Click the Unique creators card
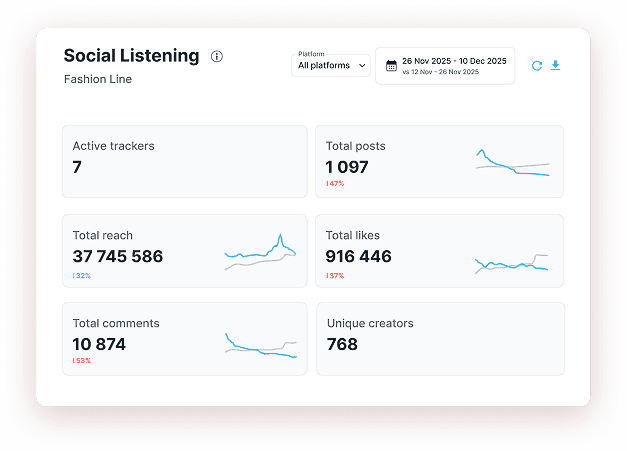This screenshot has width=627, height=451. tap(440, 339)
